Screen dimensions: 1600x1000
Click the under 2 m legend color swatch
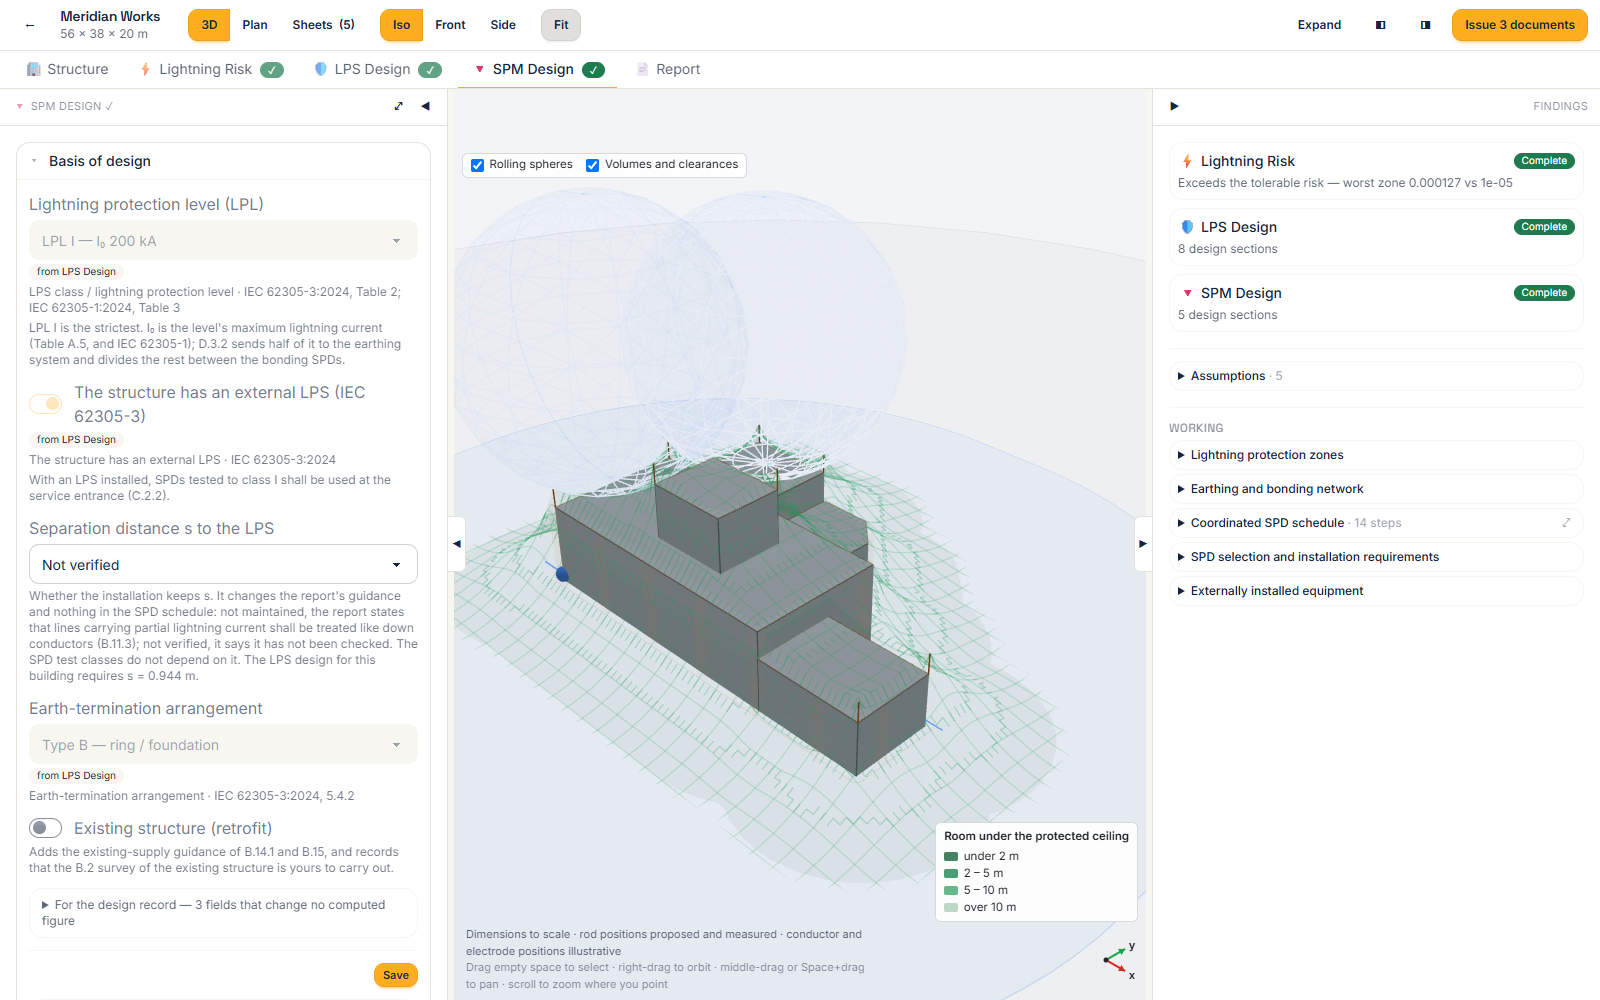pos(951,856)
